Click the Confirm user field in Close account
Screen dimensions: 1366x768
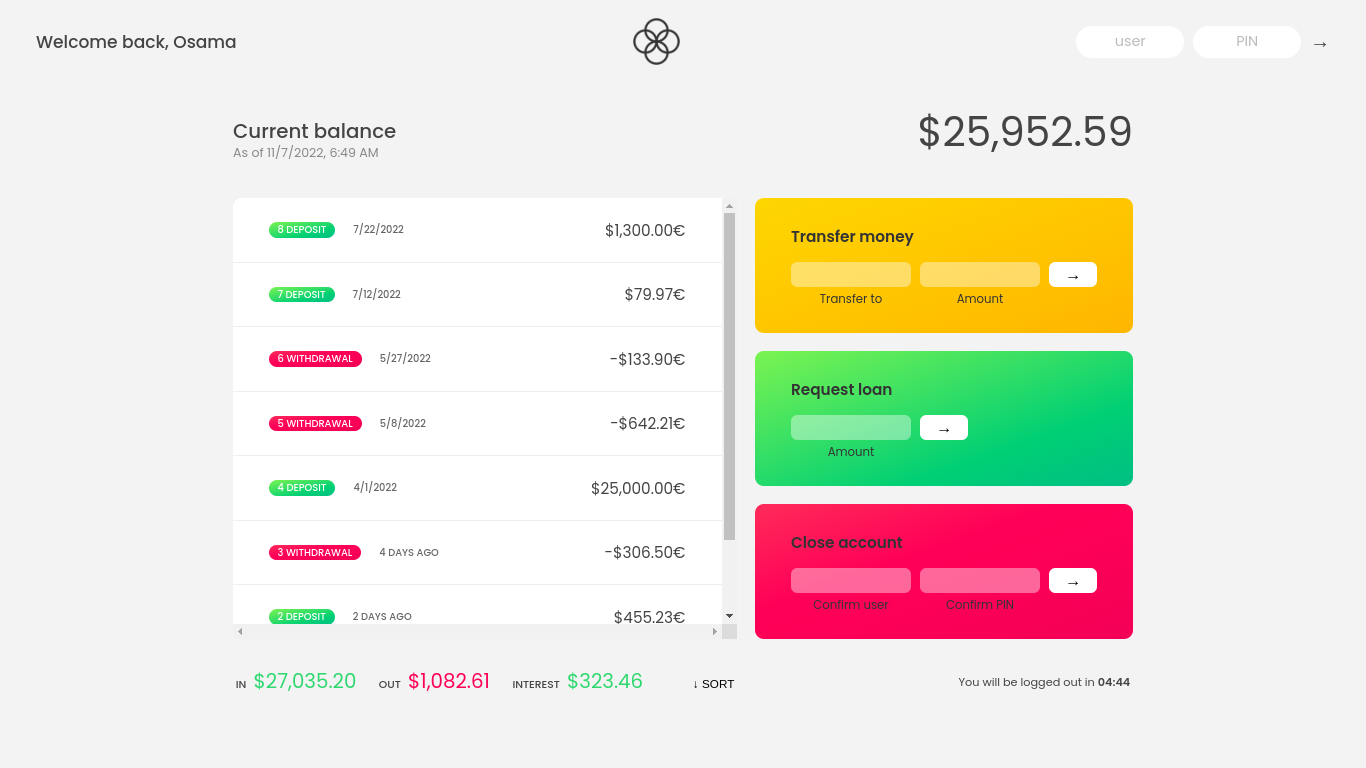coord(850,580)
